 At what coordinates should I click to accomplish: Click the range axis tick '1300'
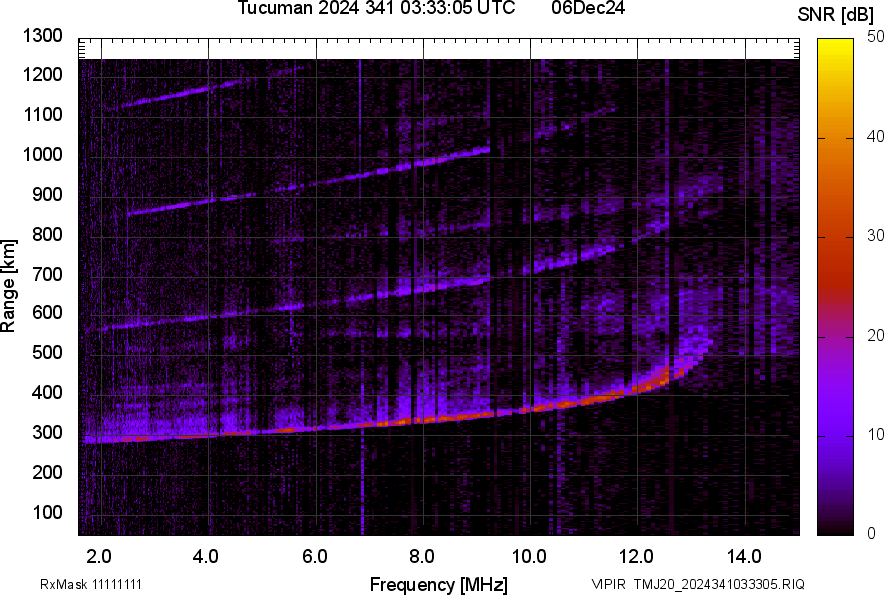(x=42, y=36)
